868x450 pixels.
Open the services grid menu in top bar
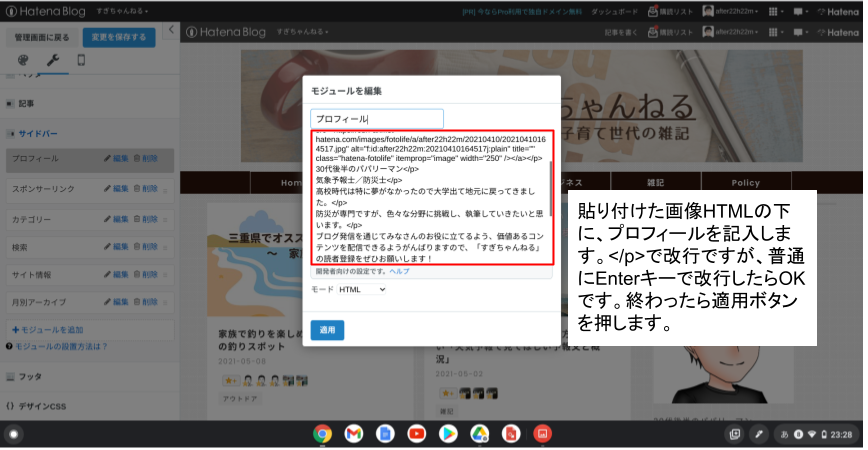pos(775,12)
